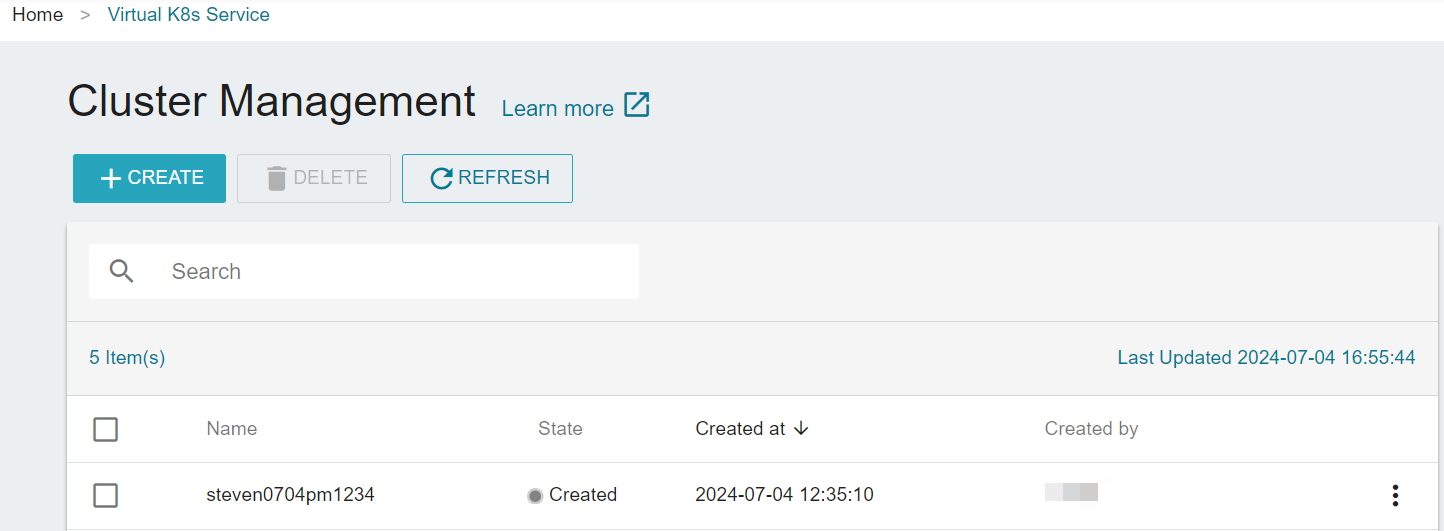
Task: Check the box for steven0704pm1234 row
Action: click(105, 495)
